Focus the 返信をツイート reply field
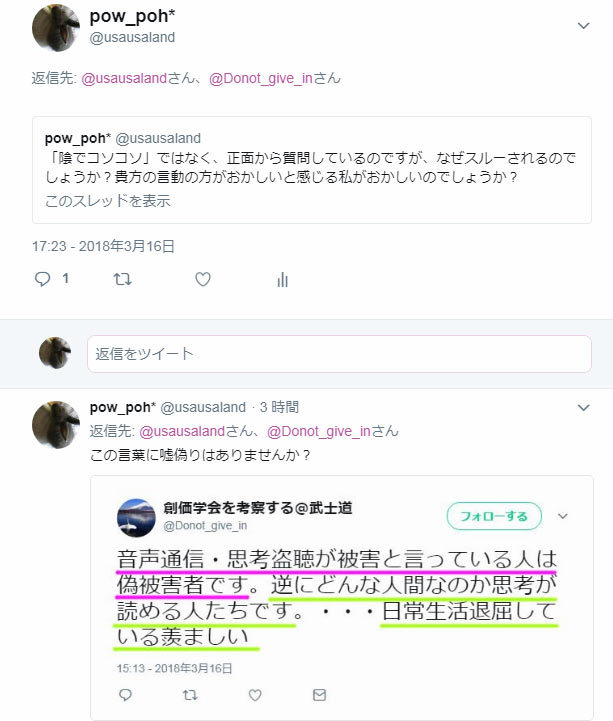Viewport: 613px width, 721px height. tap(339, 354)
